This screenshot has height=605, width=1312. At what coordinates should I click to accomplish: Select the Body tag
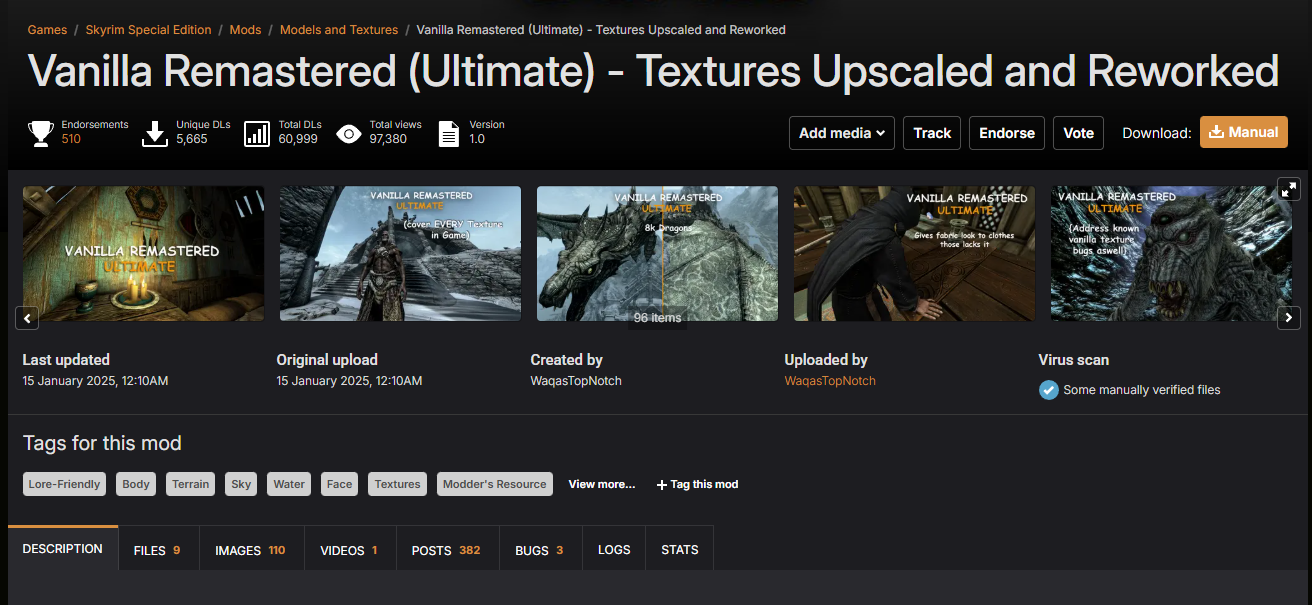tap(136, 484)
